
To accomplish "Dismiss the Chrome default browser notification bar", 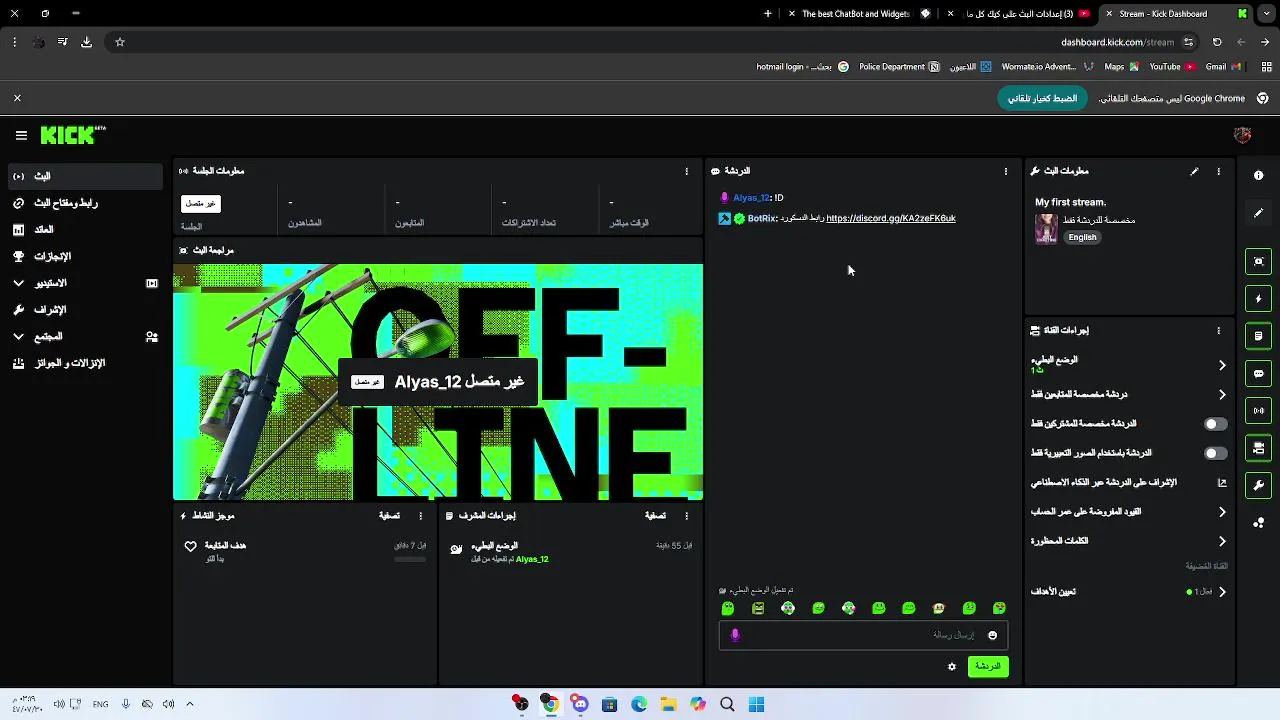I will (17, 98).
